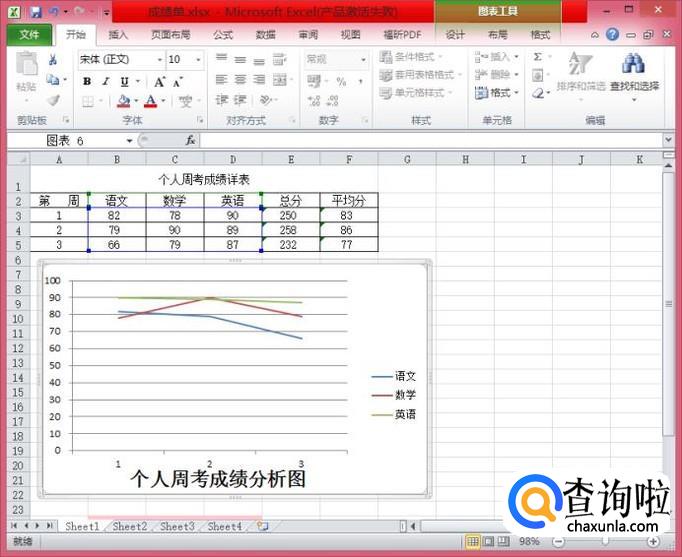
Task: Click the Save icon in quick access toolbar
Action: 35,12
